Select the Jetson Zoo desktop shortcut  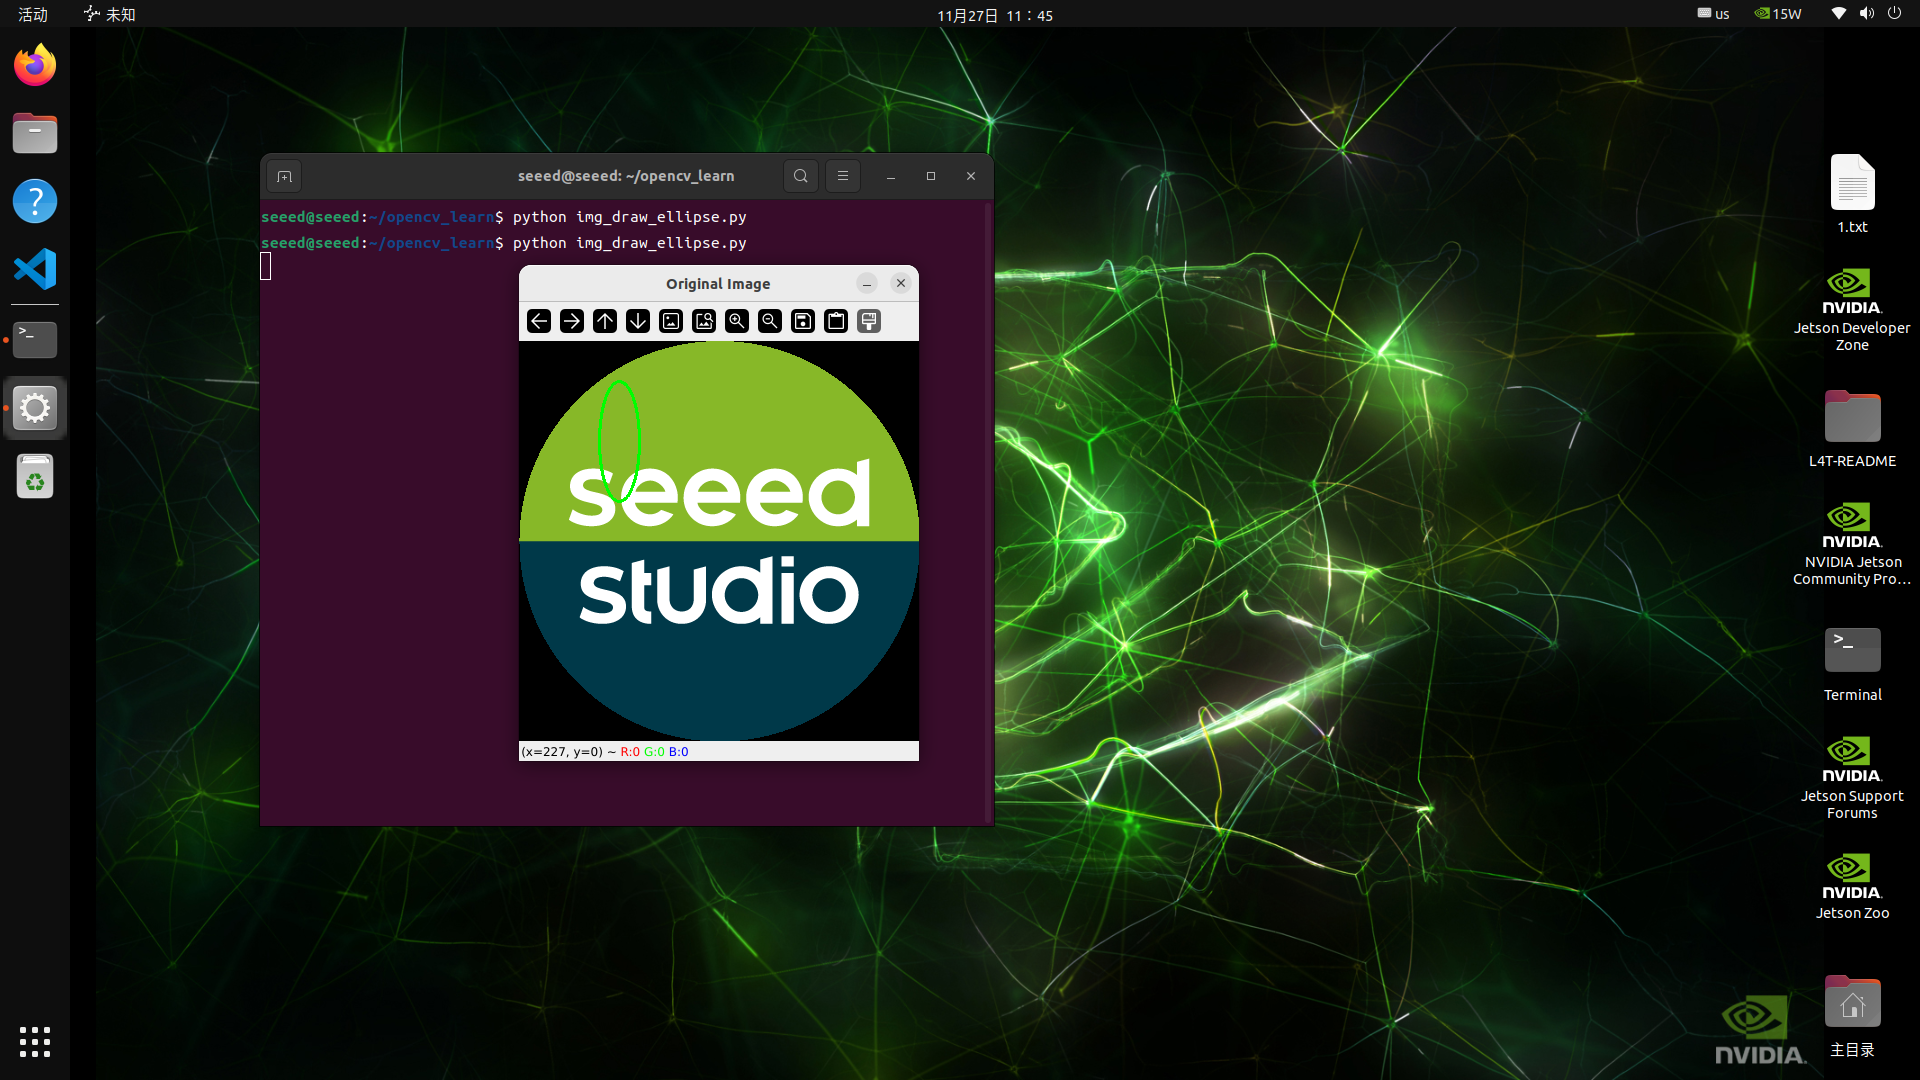coord(1852,886)
